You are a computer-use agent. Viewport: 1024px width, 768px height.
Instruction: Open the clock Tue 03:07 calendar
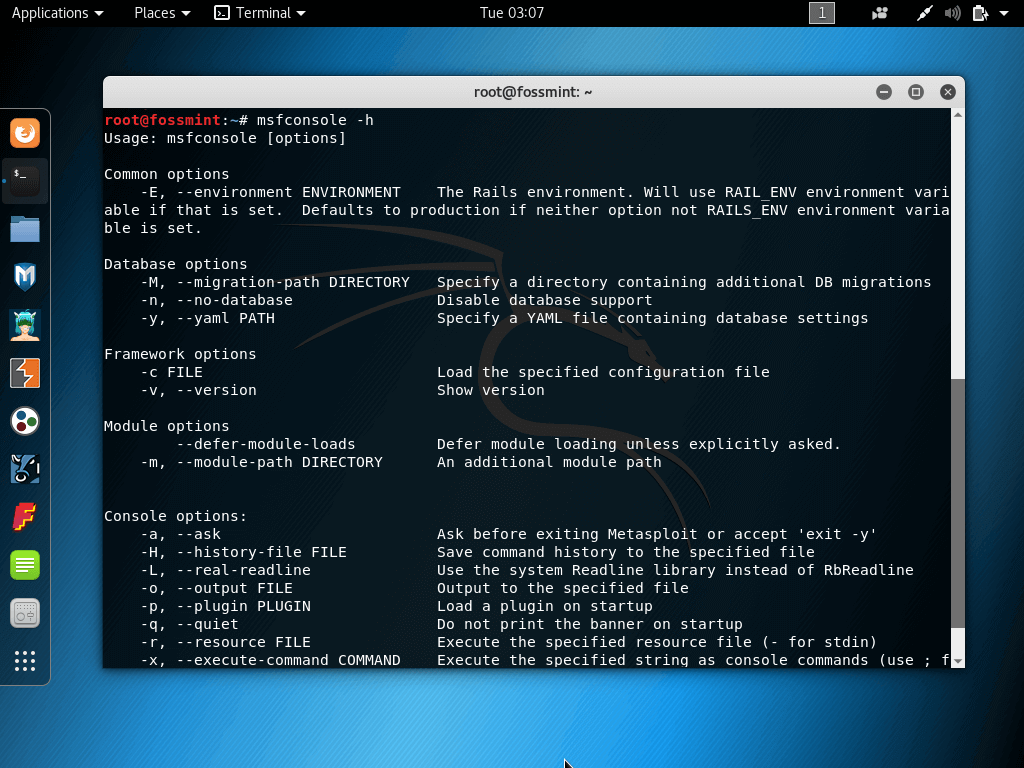pos(511,13)
